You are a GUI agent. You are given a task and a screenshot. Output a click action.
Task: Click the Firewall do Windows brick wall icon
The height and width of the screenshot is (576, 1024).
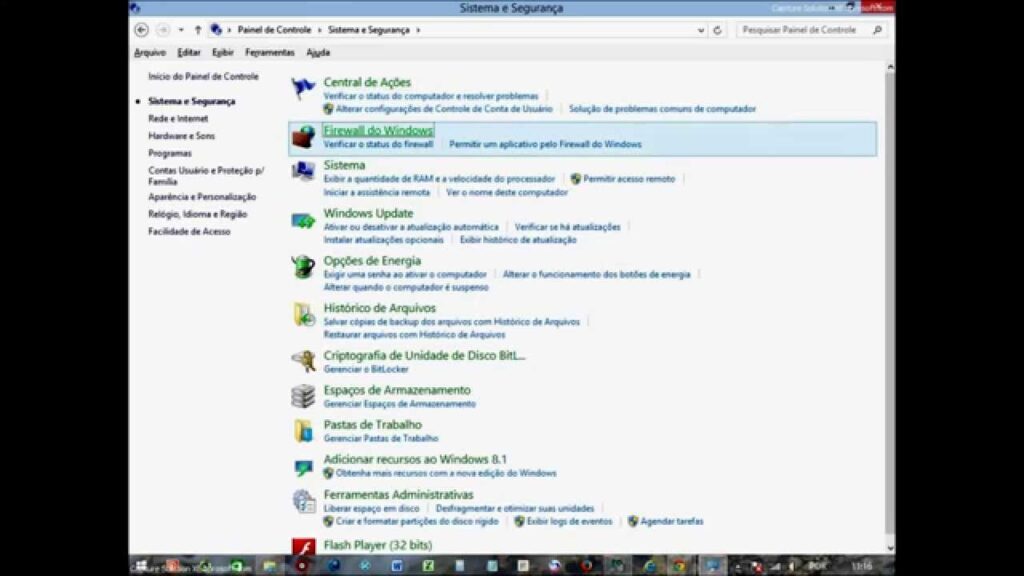[x=303, y=137]
